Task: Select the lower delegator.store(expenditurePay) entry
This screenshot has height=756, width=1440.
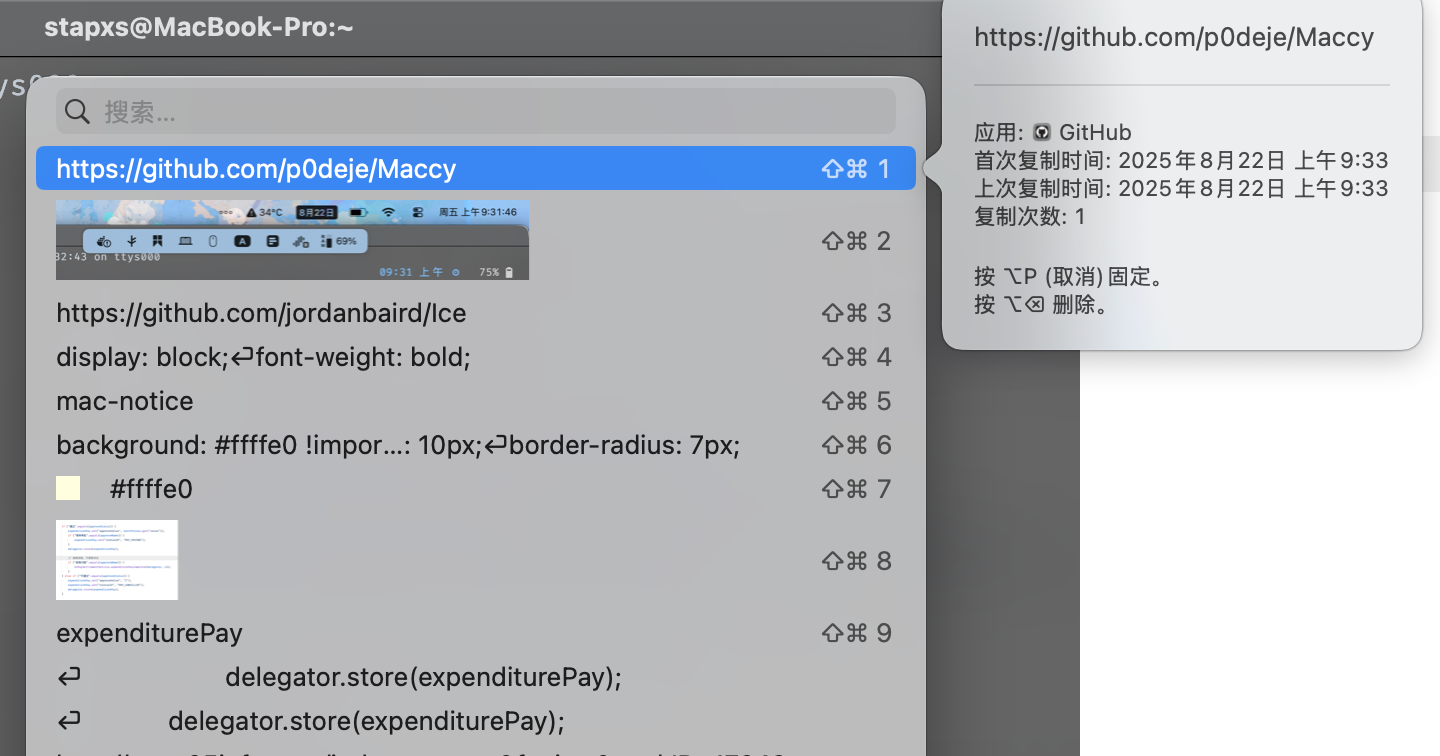Action: 476,721
